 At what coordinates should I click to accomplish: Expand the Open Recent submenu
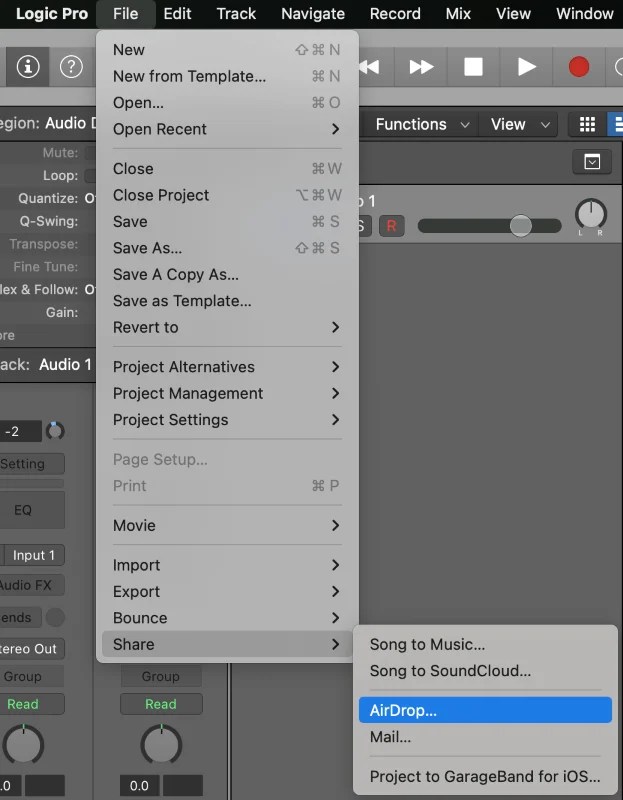(227, 129)
